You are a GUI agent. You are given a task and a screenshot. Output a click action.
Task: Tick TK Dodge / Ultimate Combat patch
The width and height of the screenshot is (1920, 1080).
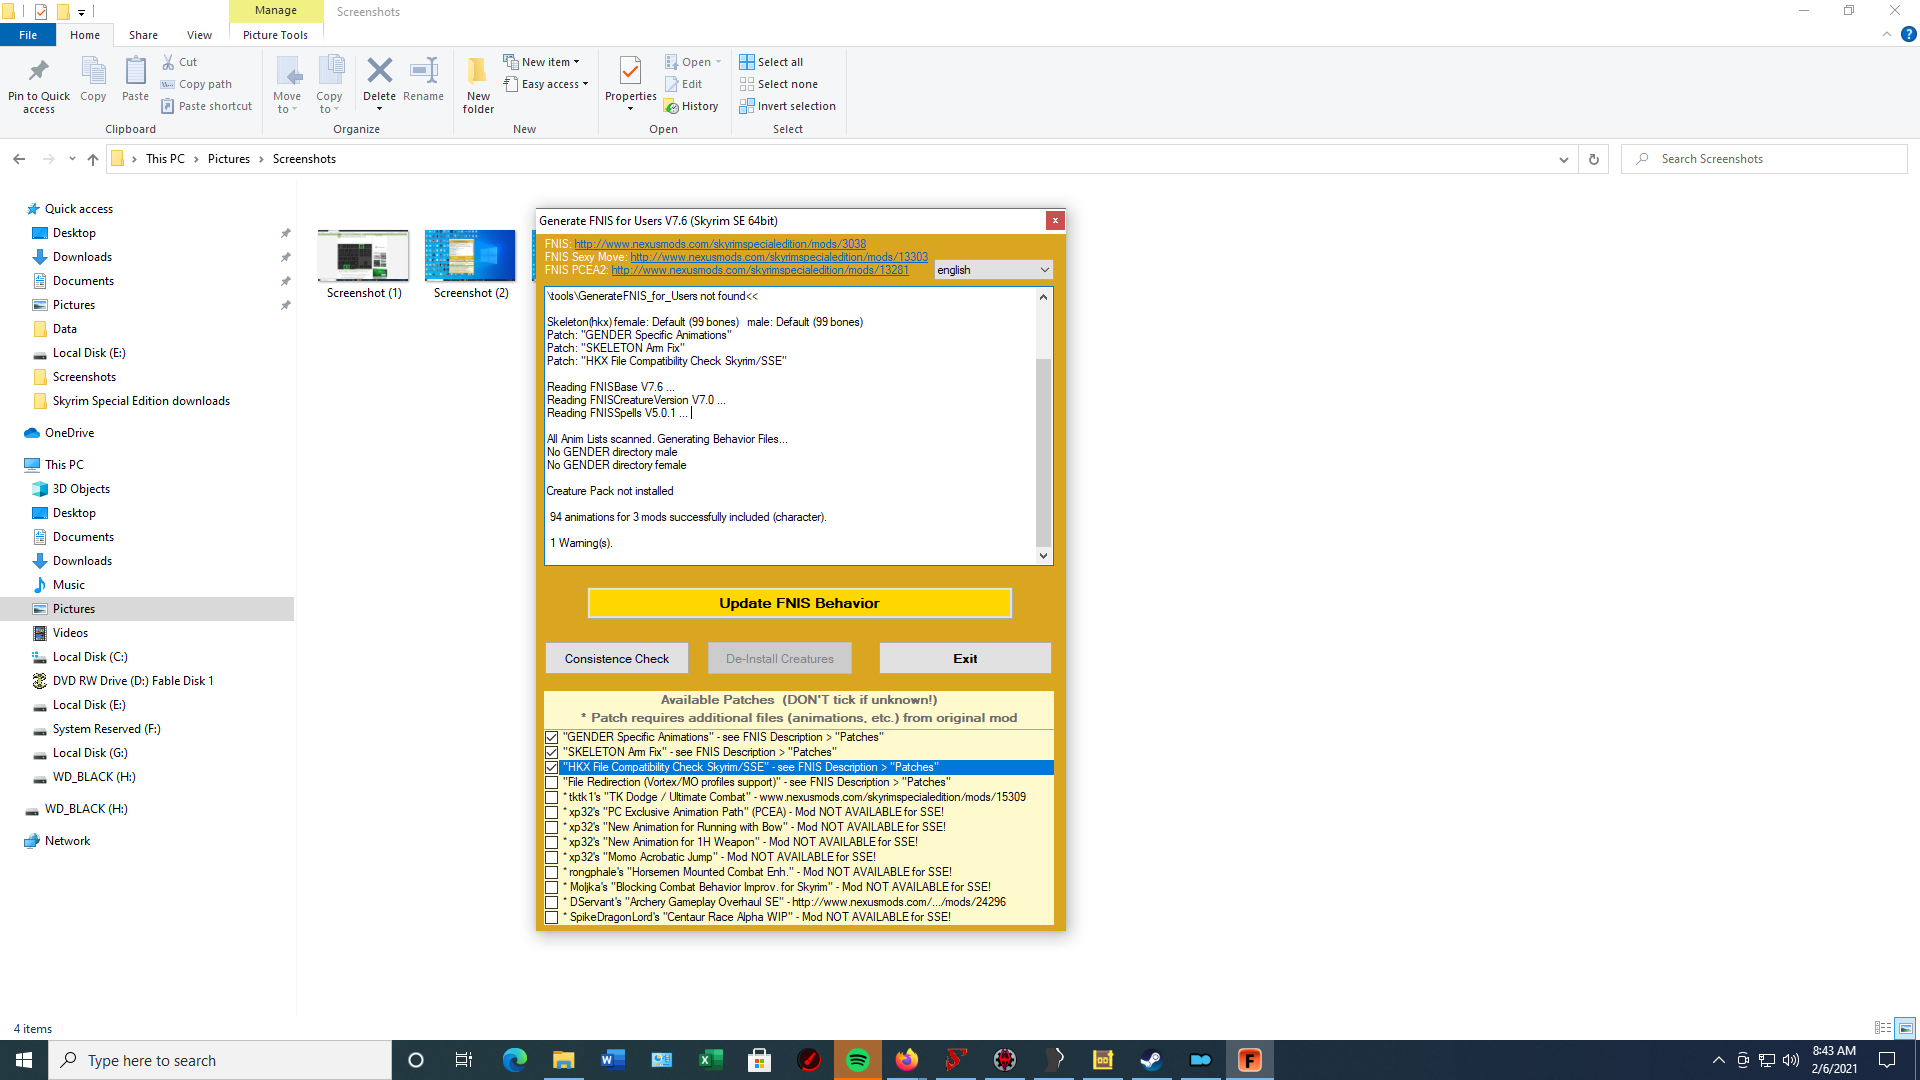[551, 797]
